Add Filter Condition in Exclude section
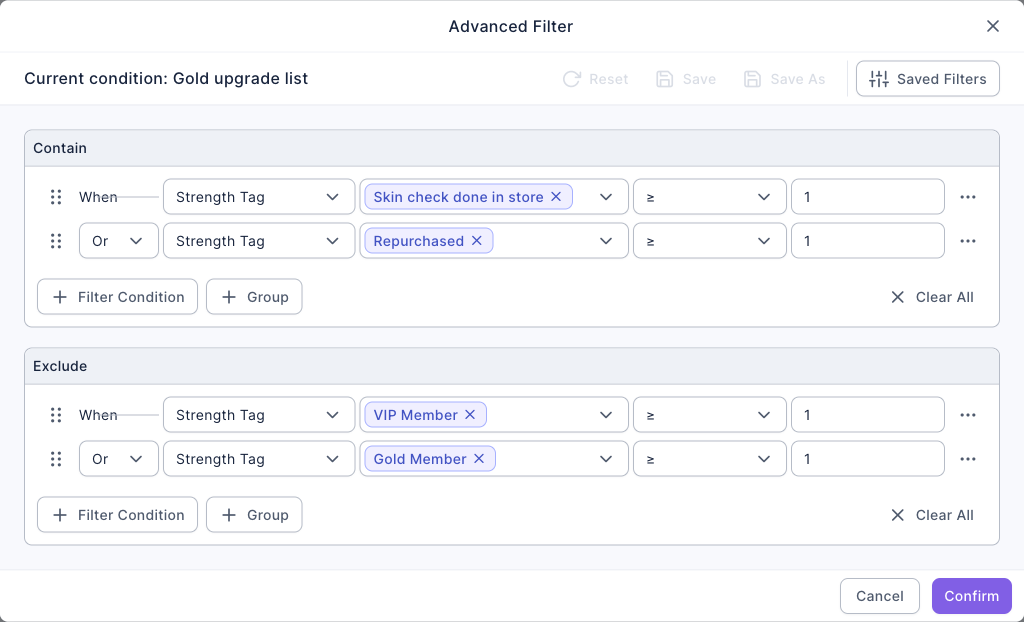Screen dimensions: 1024x622 point(118,515)
